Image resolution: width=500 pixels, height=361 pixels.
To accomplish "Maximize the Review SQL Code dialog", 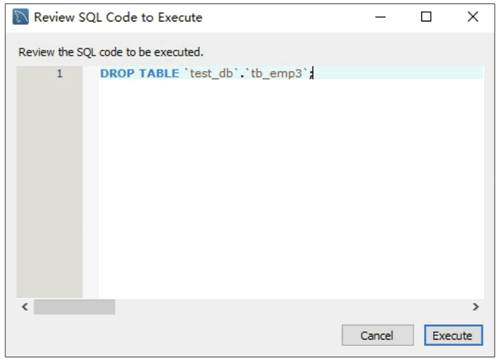I will [x=426, y=17].
